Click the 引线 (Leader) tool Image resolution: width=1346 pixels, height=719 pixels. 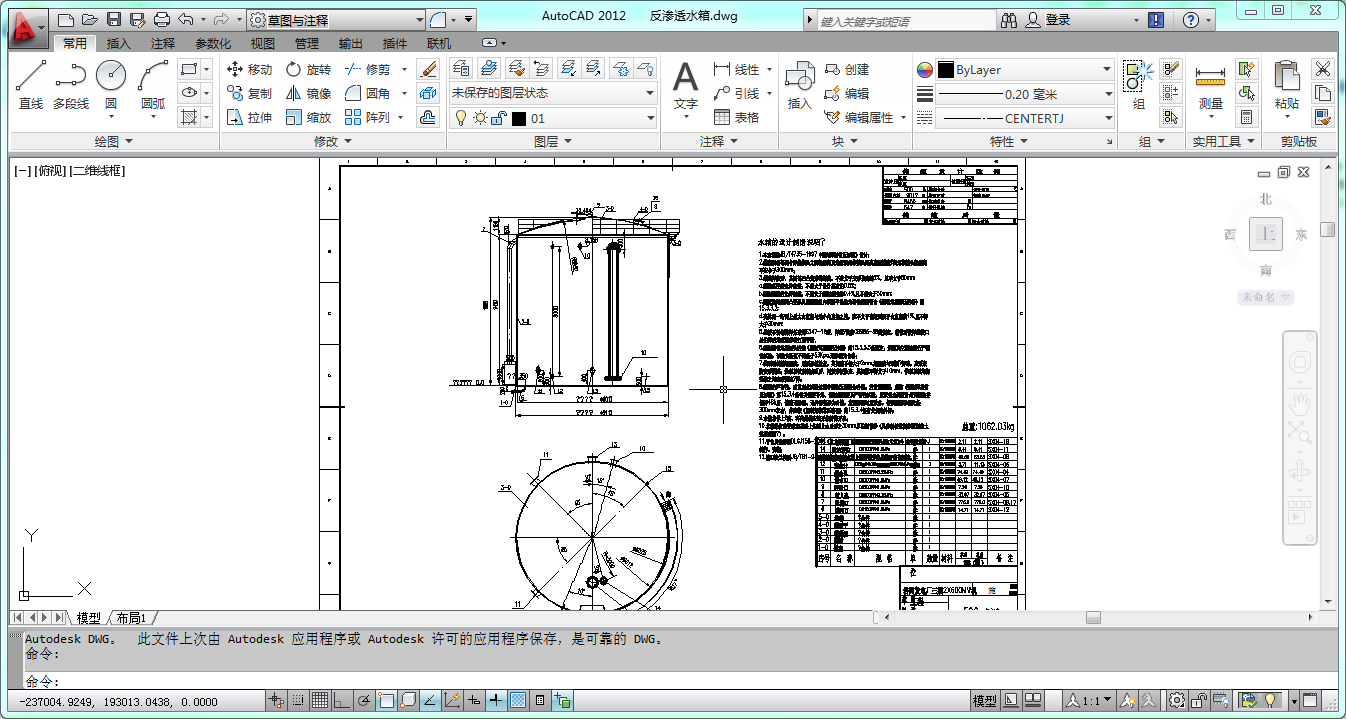[736, 93]
